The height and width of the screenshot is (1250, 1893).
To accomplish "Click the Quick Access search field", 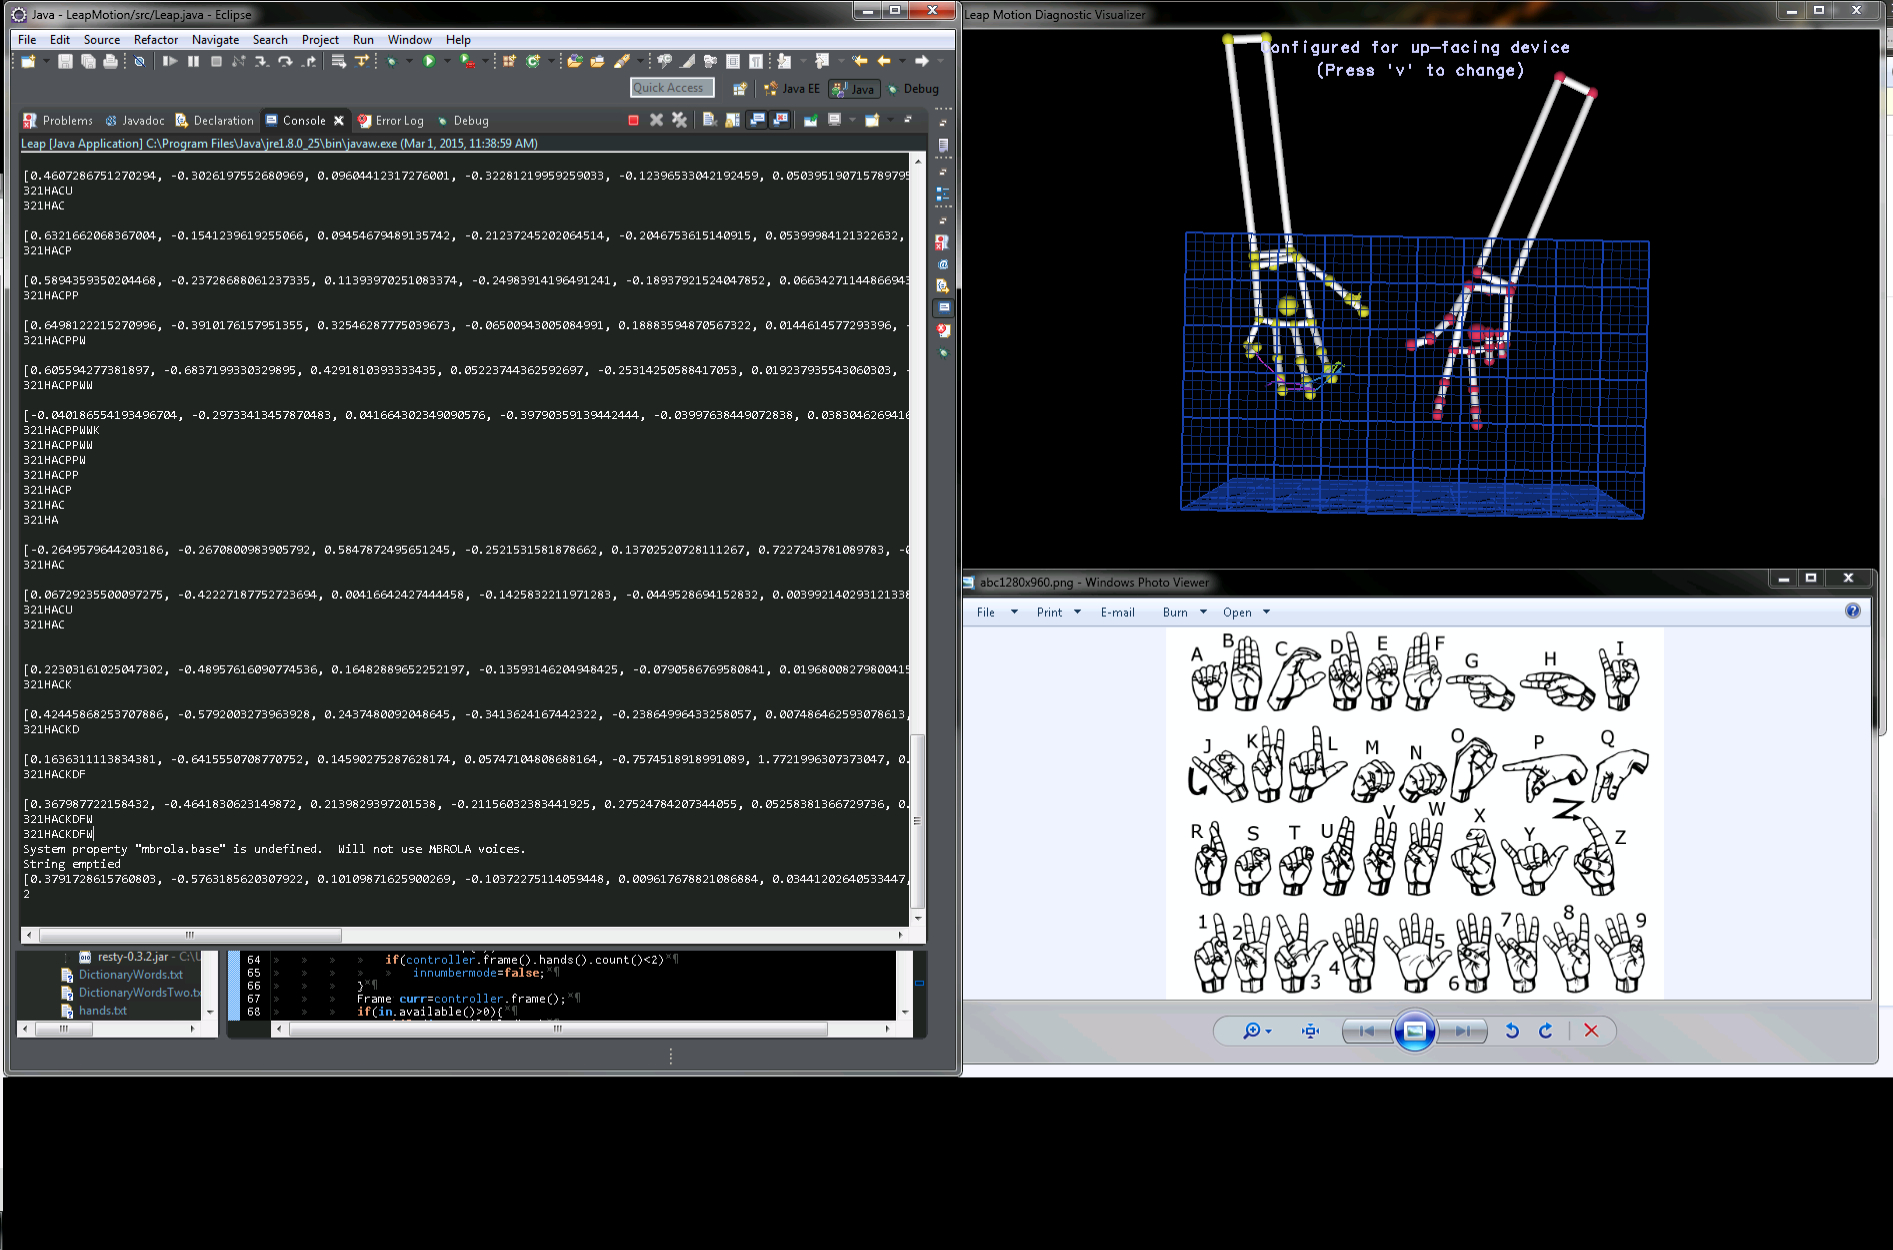I will click(x=672, y=88).
